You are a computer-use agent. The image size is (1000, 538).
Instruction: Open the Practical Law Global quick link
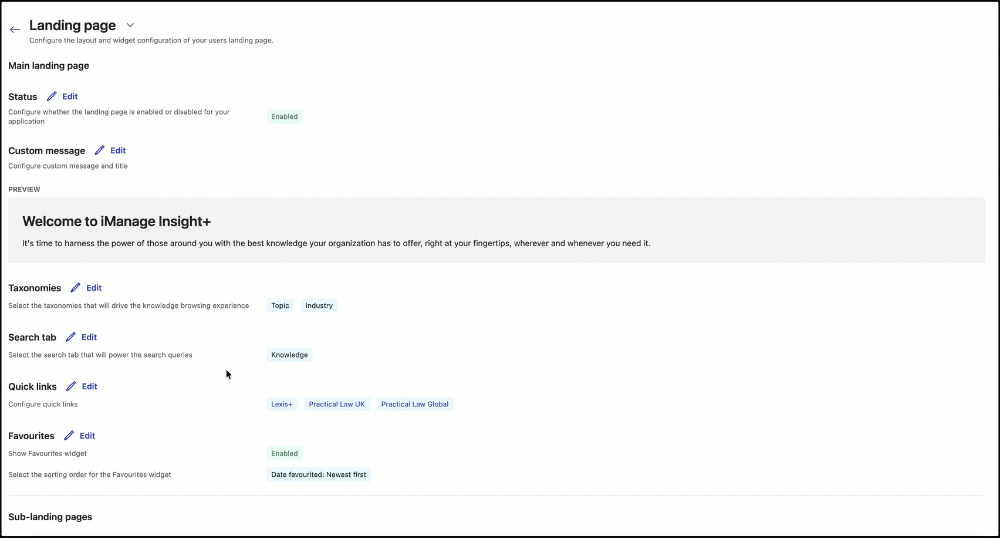click(415, 404)
